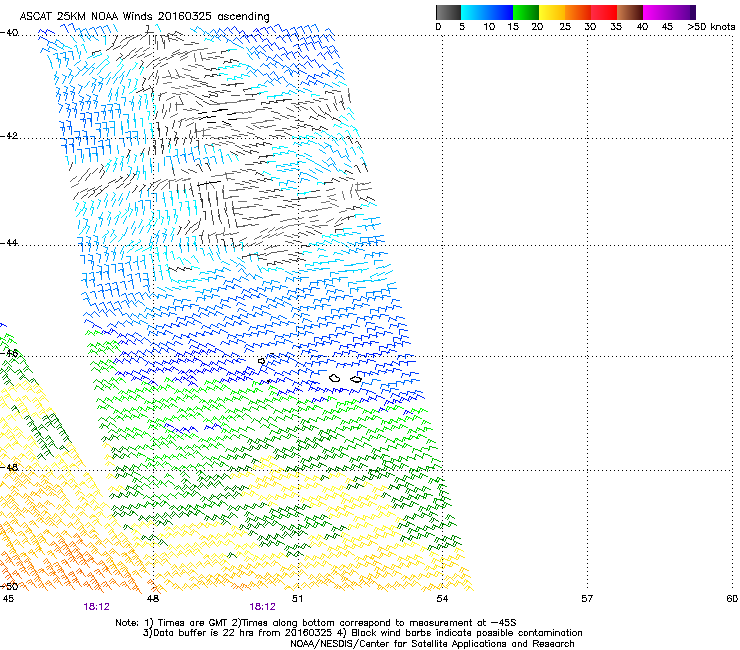Click the '>50 knots' legend label
740x650 pixels.
point(711,27)
